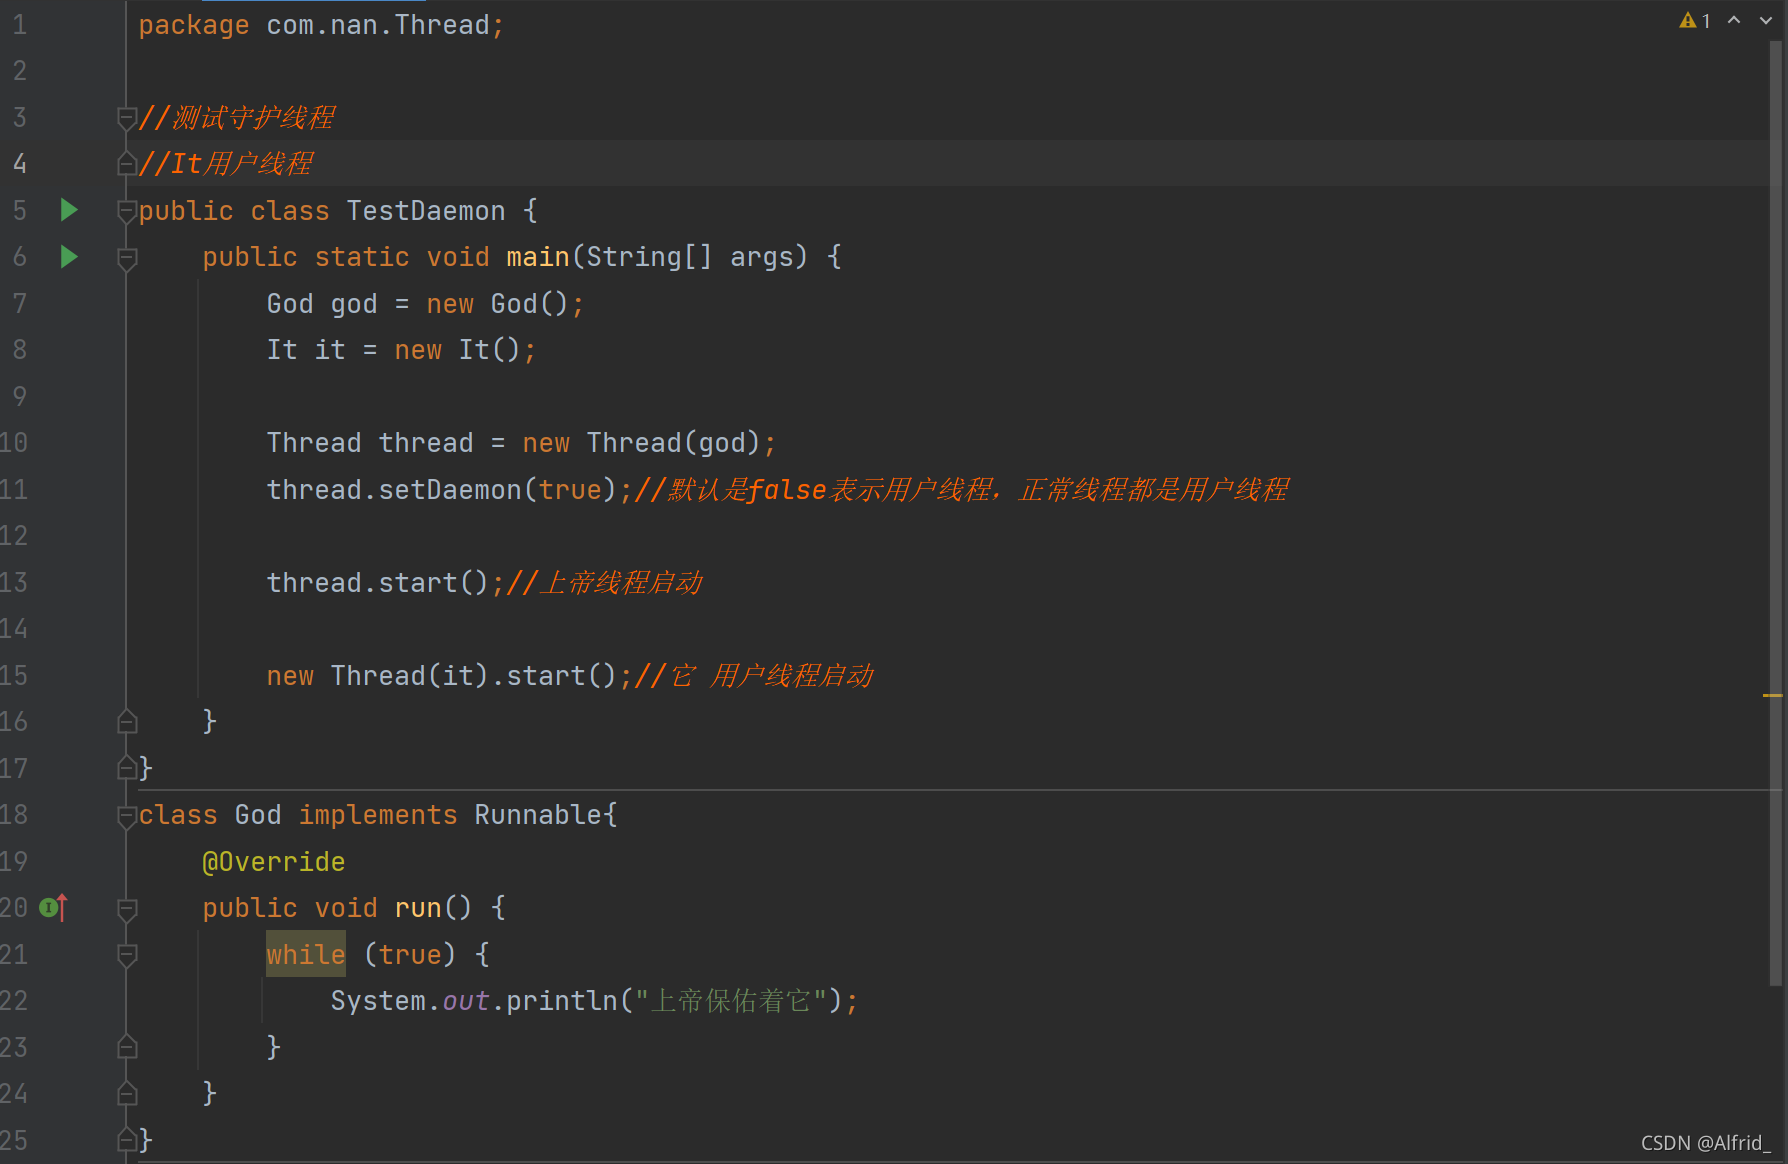
Task: Place cursor on 'package' keyword
Action: pyautogui.click(x=194, y=25)
